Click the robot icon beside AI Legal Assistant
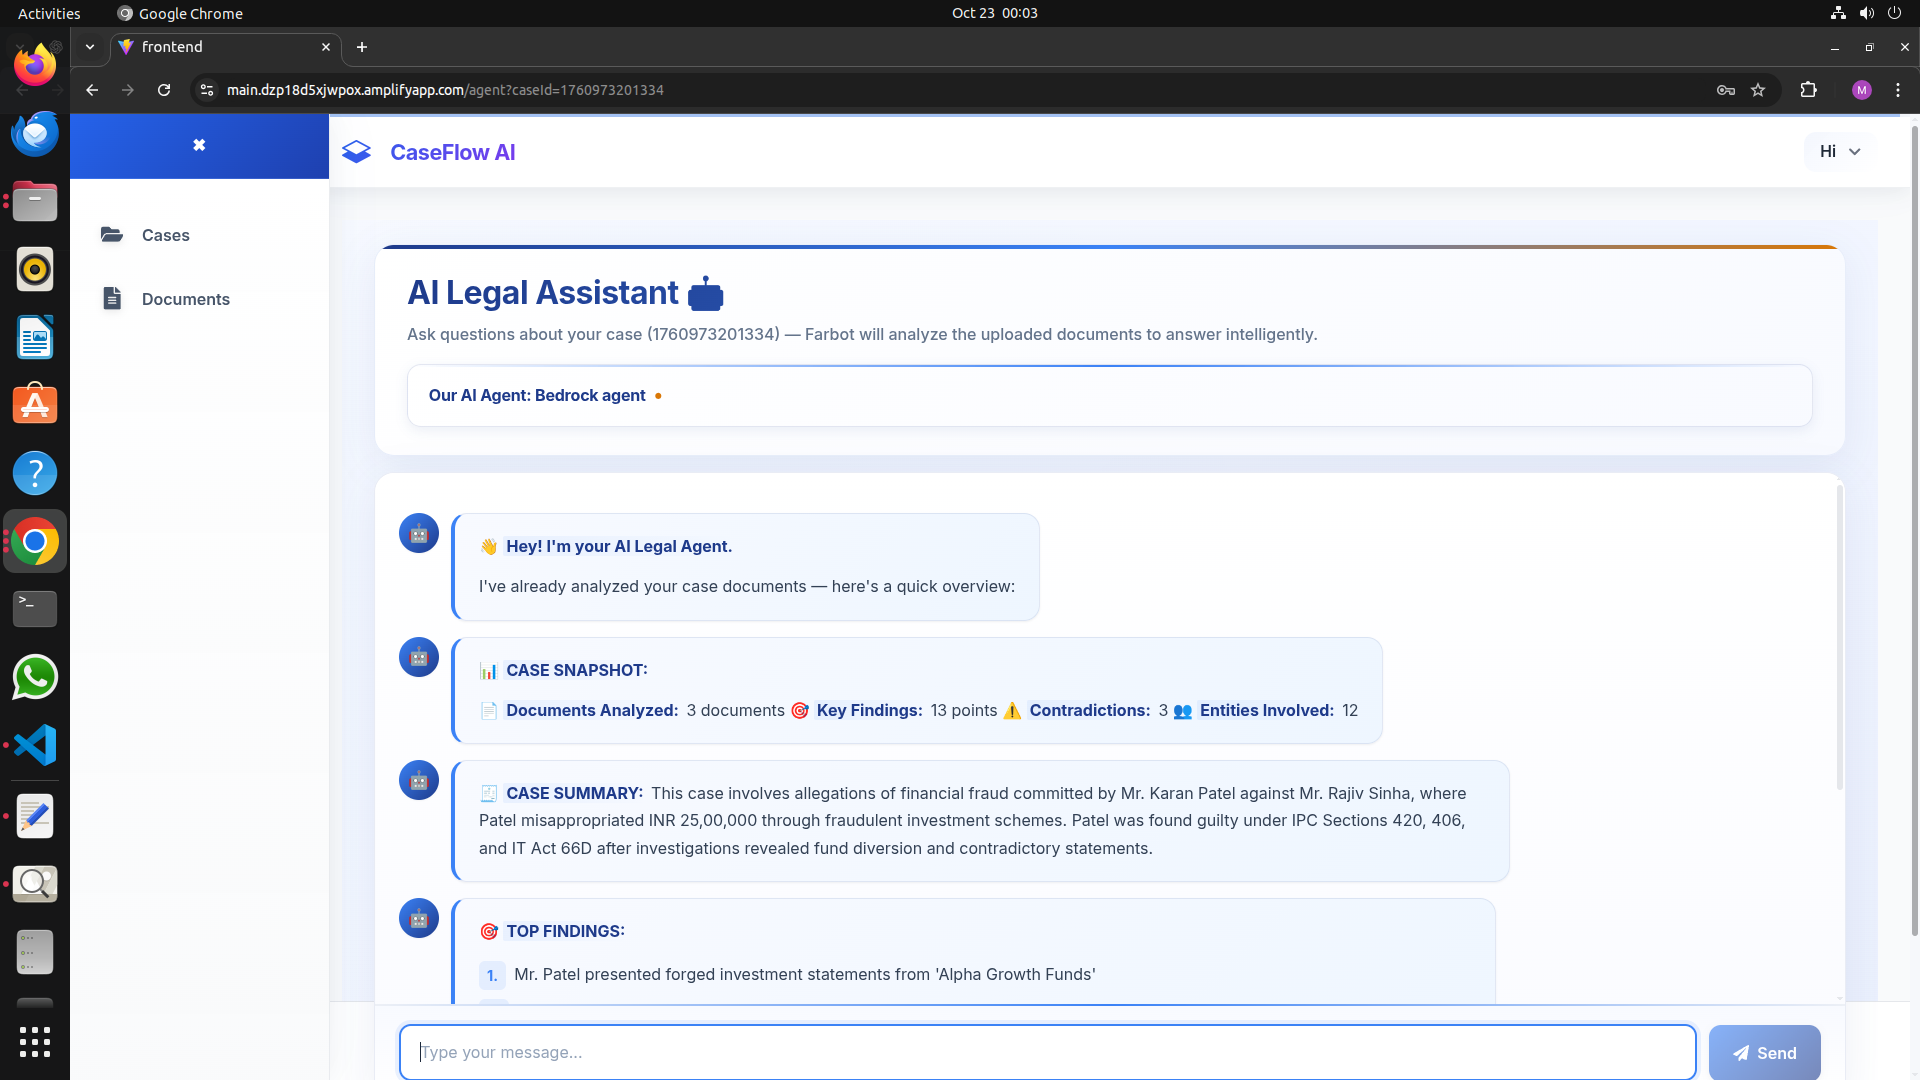Screen dimensions: 1920x1080 [705, 294]
